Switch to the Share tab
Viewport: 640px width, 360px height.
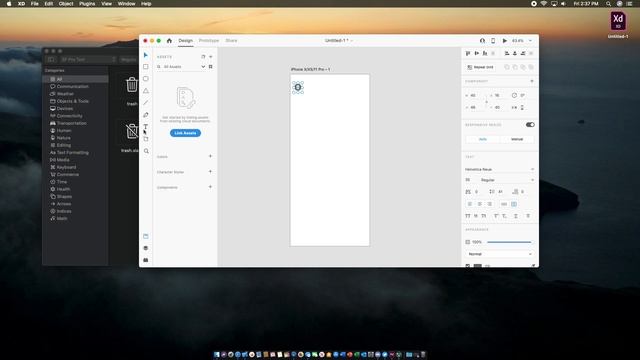(x=231, y=40)
